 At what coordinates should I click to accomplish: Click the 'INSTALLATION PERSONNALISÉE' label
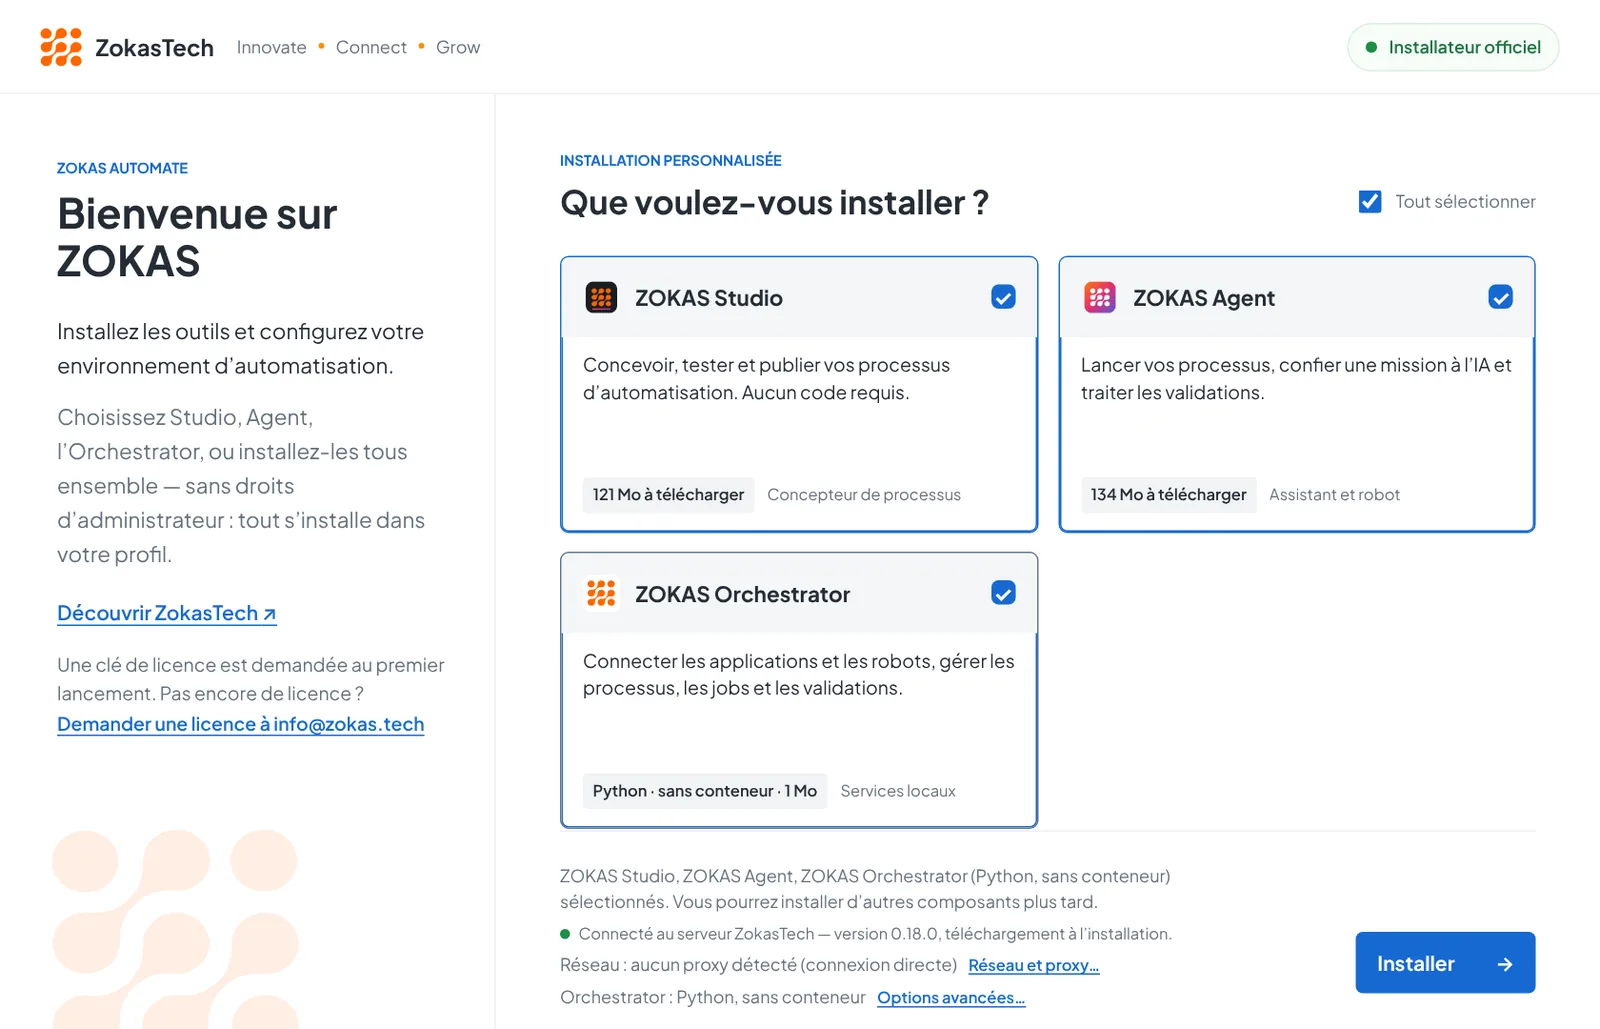click(x=671, y=160)
